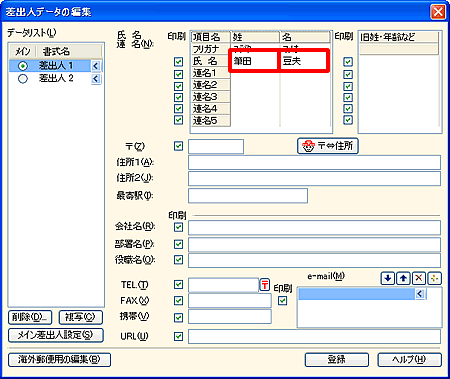Toggle 役職名 print checkbox
The height and width of the screenshot is (379, 450).
178,259
